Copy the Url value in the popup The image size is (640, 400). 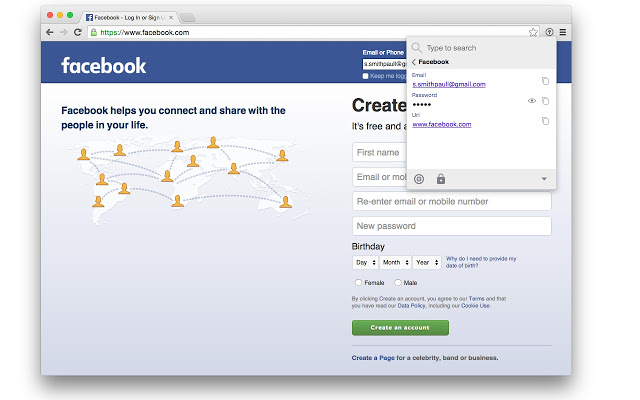click(545, 121)
